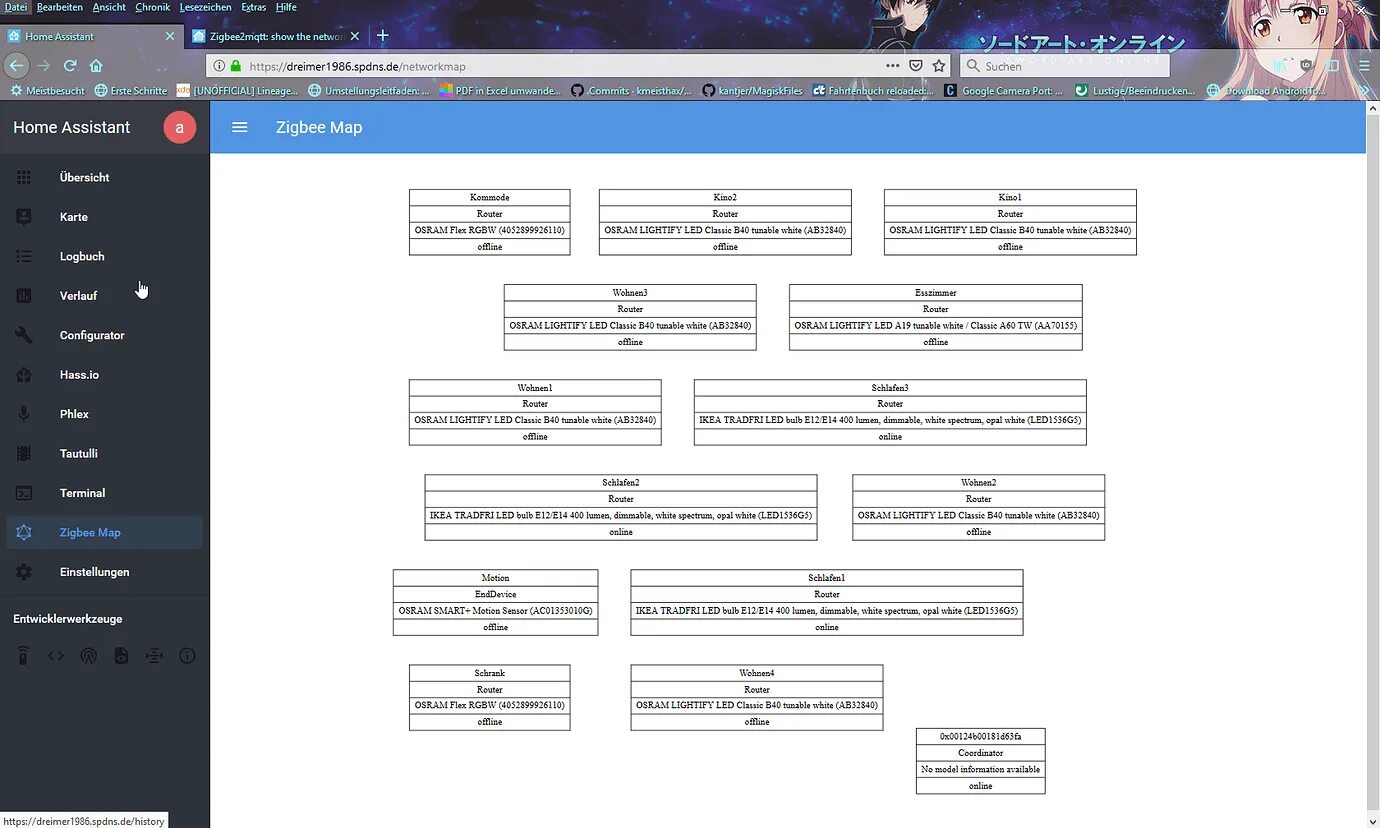Click the Einstellungen gear icon

coord(24,572)
